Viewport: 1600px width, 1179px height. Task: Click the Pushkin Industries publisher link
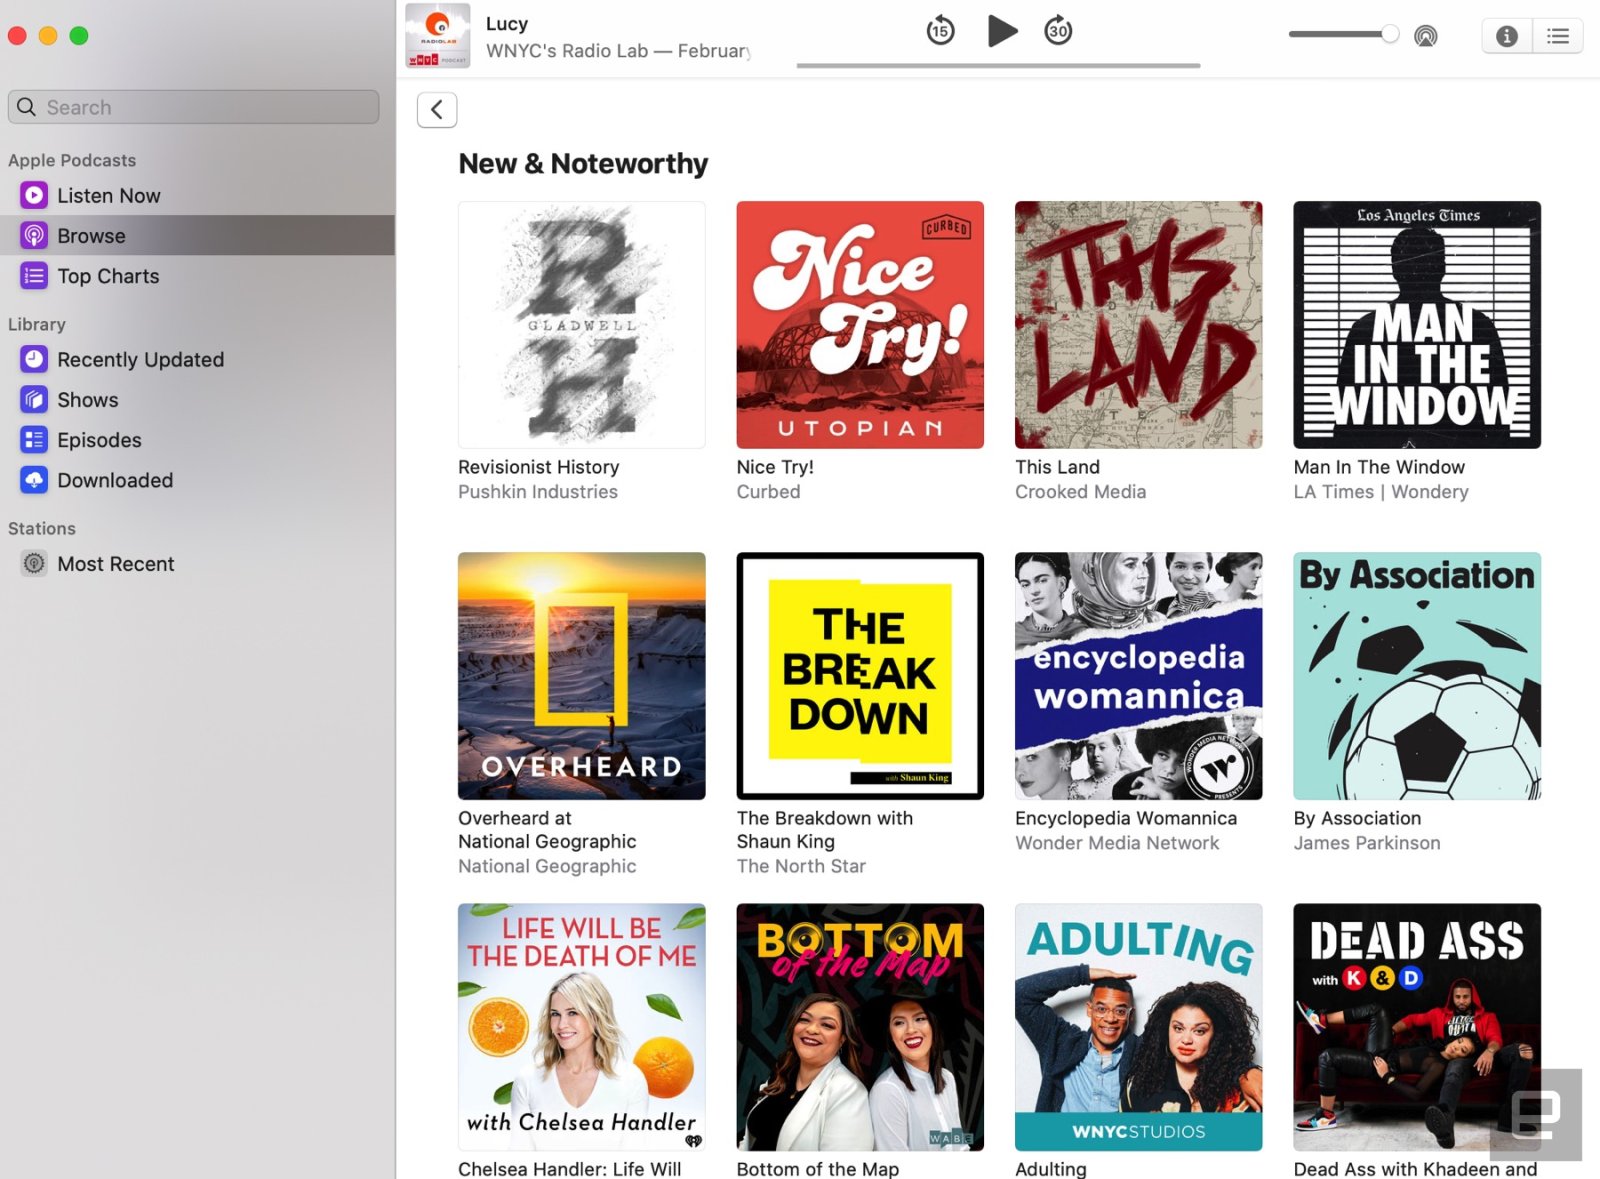(x=538, y=492)
